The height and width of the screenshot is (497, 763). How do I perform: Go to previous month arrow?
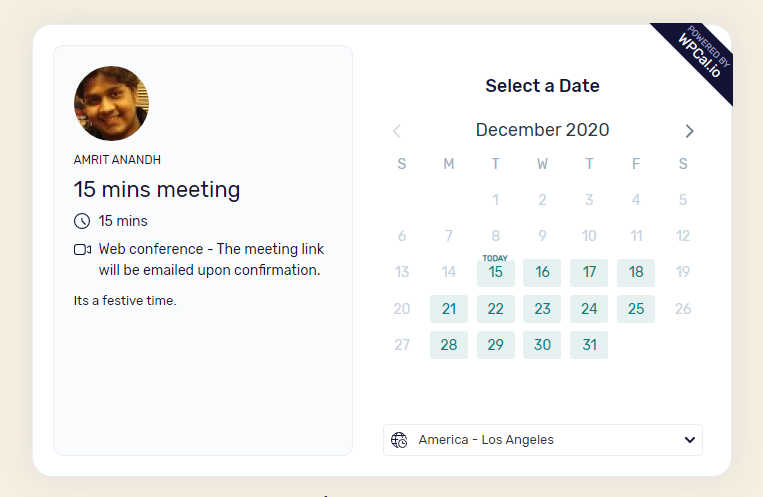(397, 131)
